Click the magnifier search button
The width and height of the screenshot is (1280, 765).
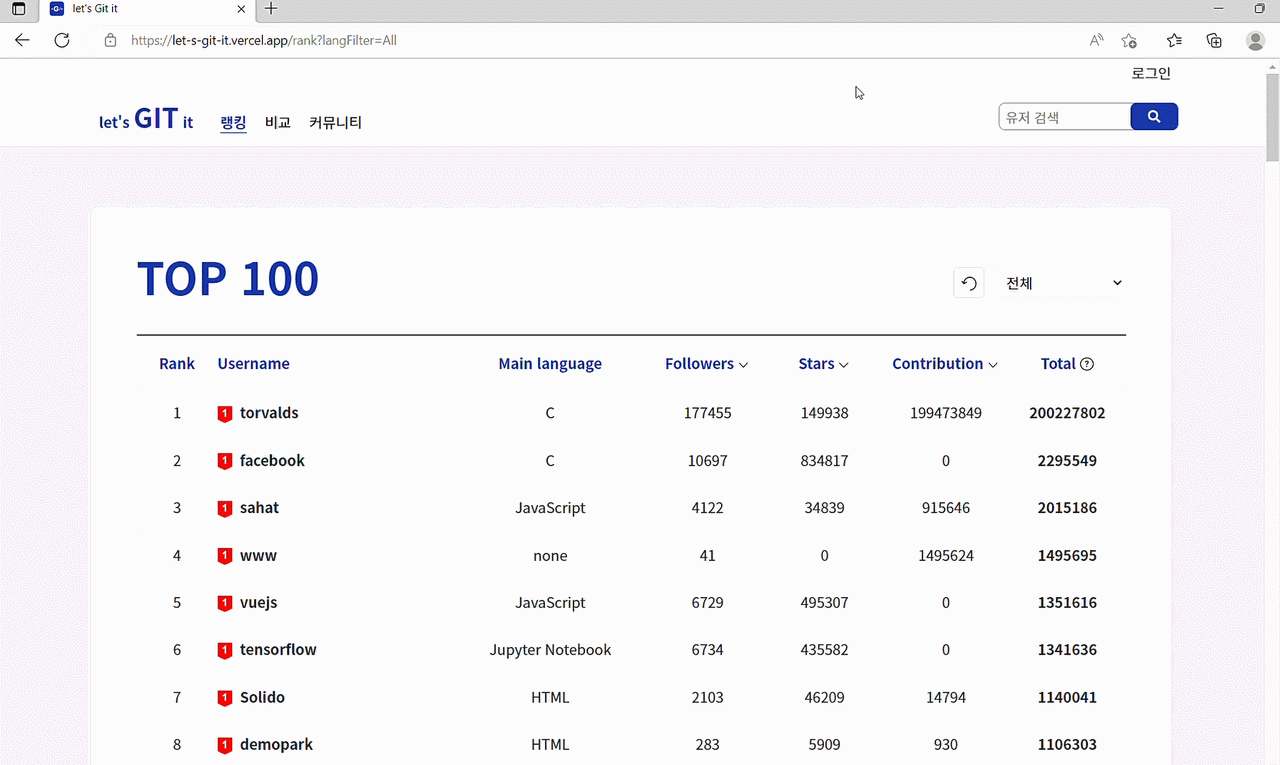point(1154,117)
